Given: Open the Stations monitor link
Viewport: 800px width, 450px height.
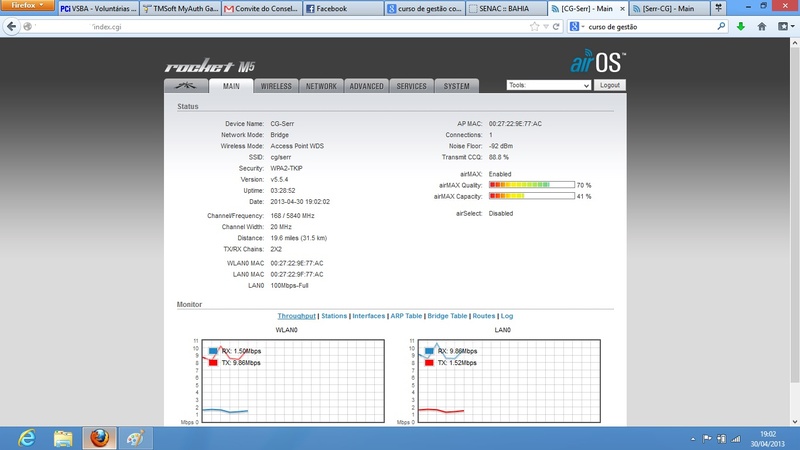Looking at the screenshot, I should [334, 316].
